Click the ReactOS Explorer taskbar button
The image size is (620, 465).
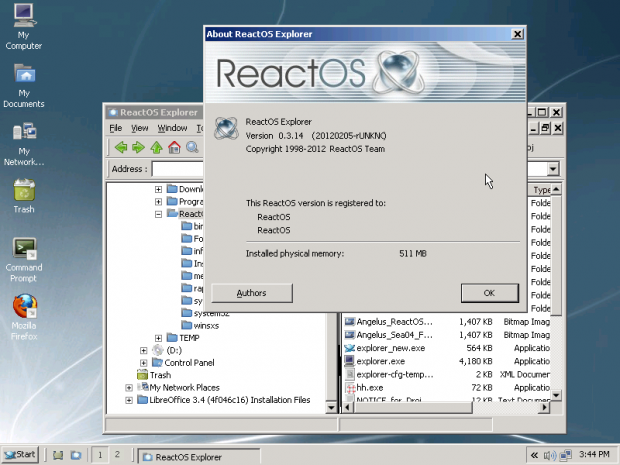coord(200,457)
